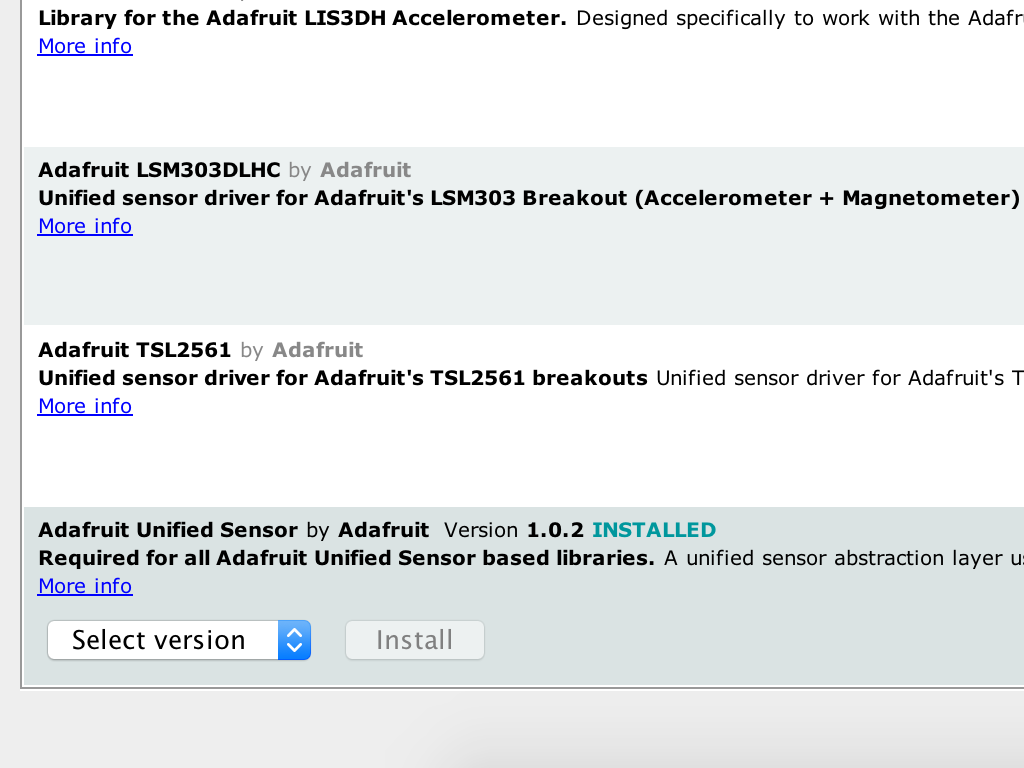Click 'Required for all Adafruit Unified Sensor' description

346,558
